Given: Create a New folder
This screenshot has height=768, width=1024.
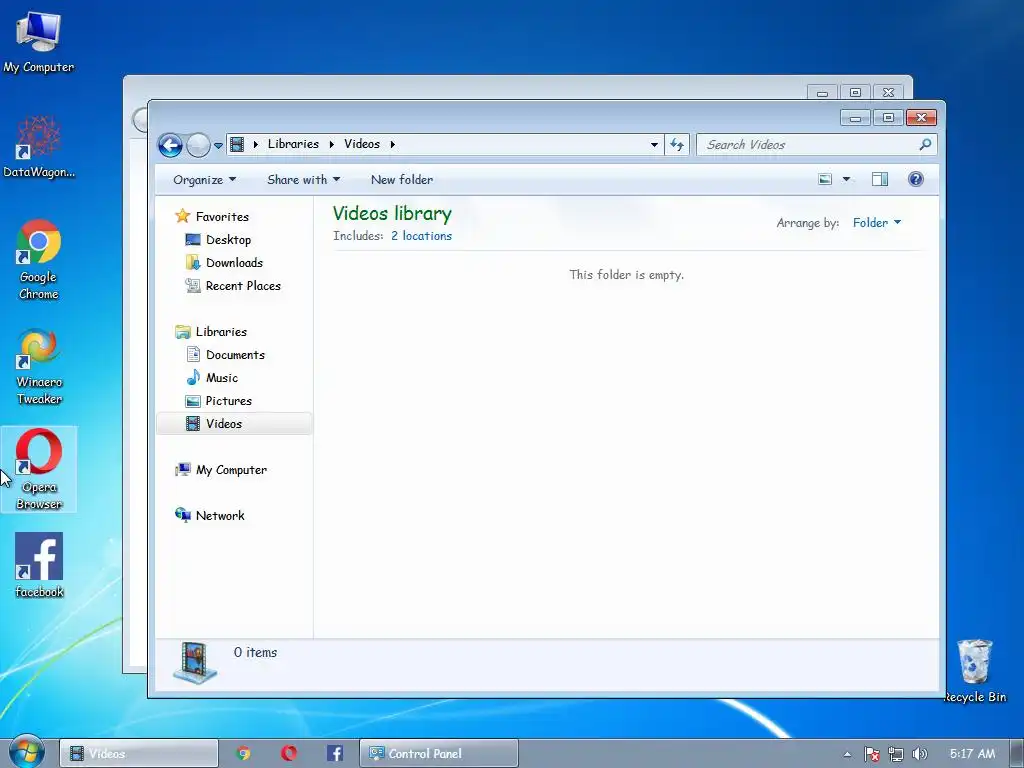Looking at the screenshot, I should (402, 180).
